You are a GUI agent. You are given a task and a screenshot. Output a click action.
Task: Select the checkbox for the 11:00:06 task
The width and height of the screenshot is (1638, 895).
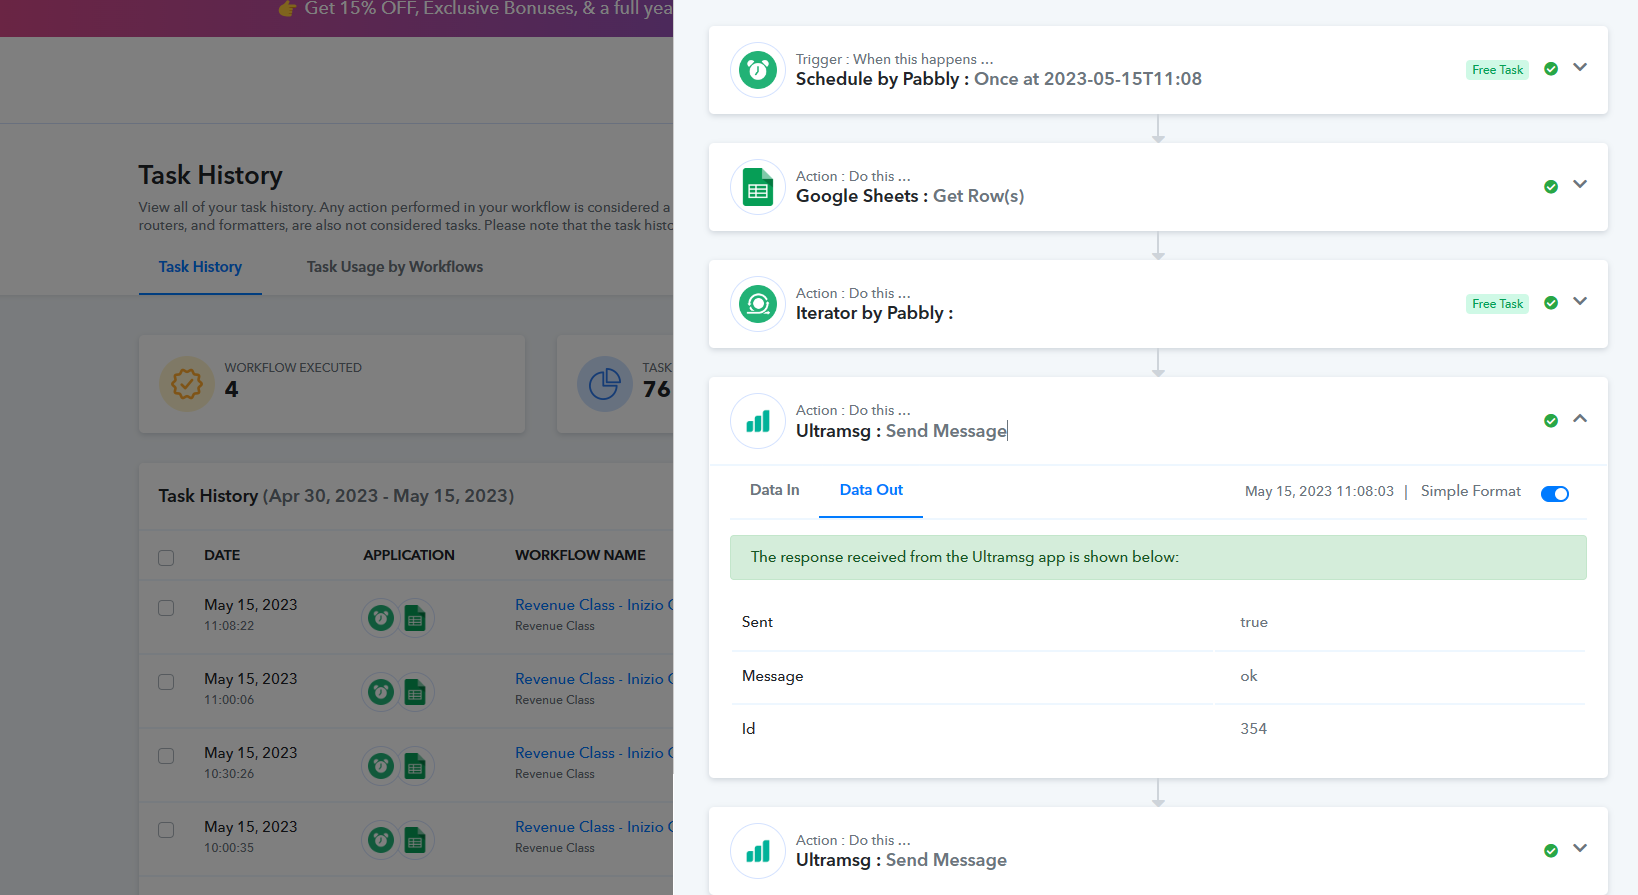click(166, 682)
